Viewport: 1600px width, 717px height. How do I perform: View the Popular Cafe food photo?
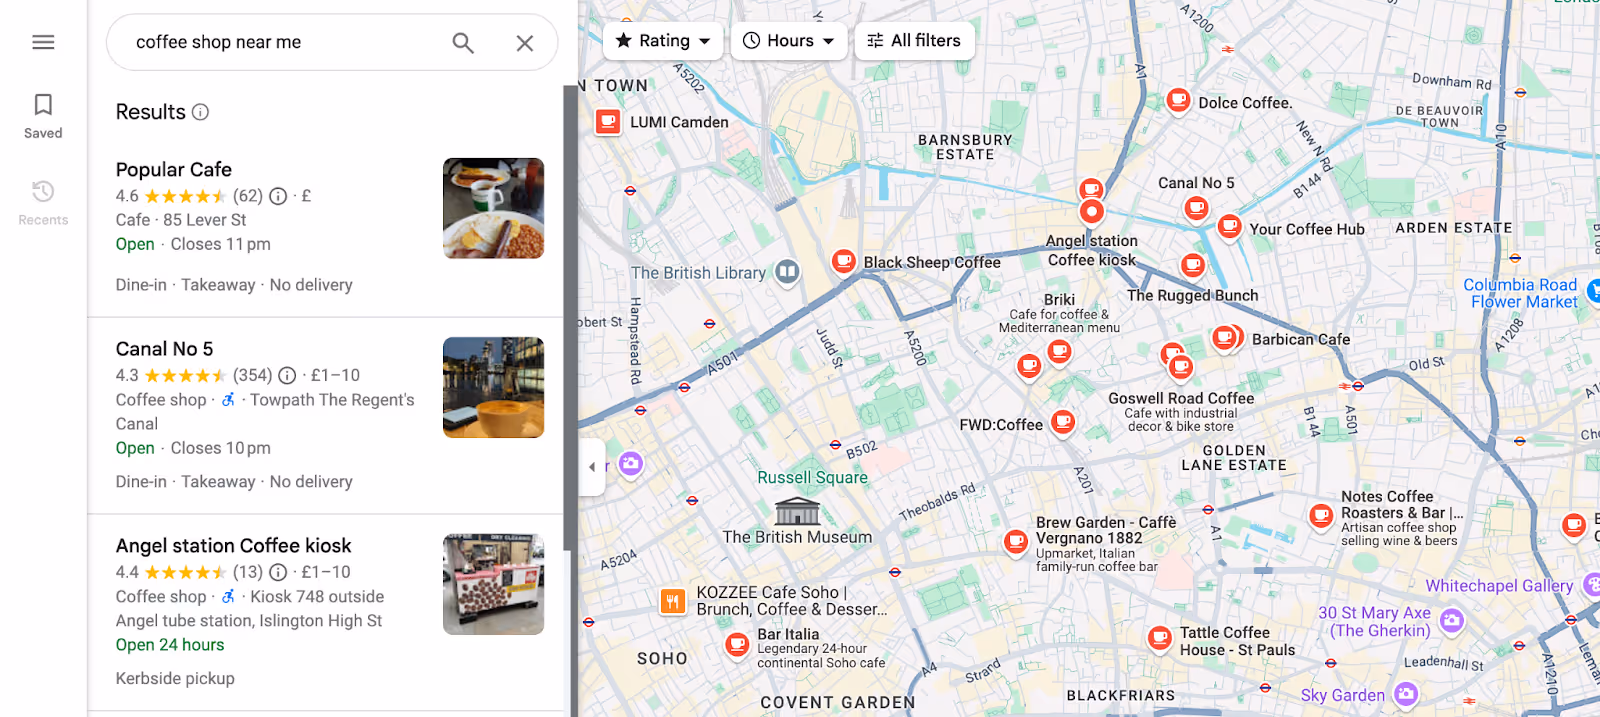pos(494,208)
